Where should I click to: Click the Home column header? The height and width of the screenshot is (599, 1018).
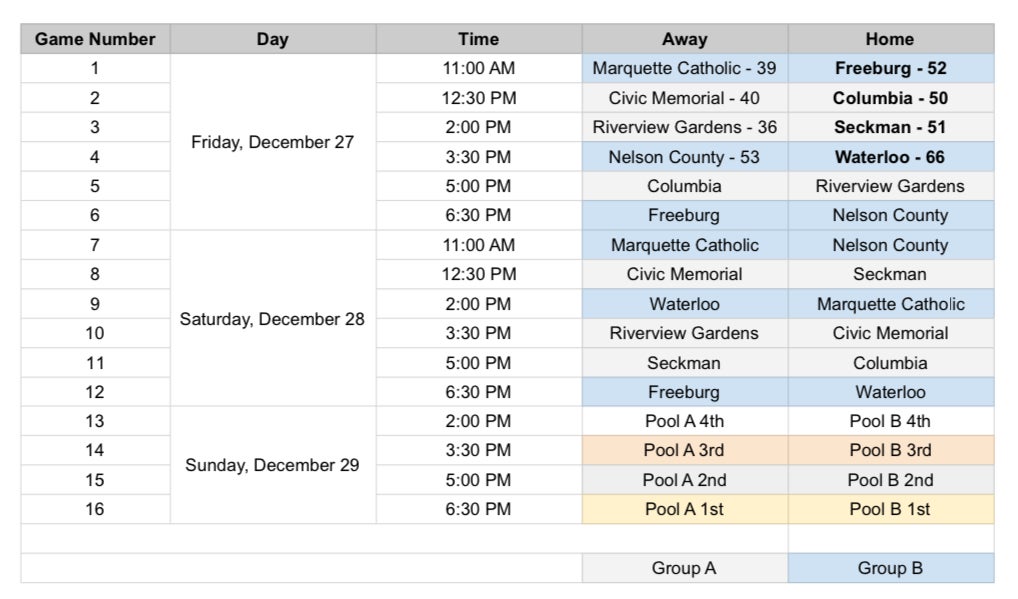(890, 39)
